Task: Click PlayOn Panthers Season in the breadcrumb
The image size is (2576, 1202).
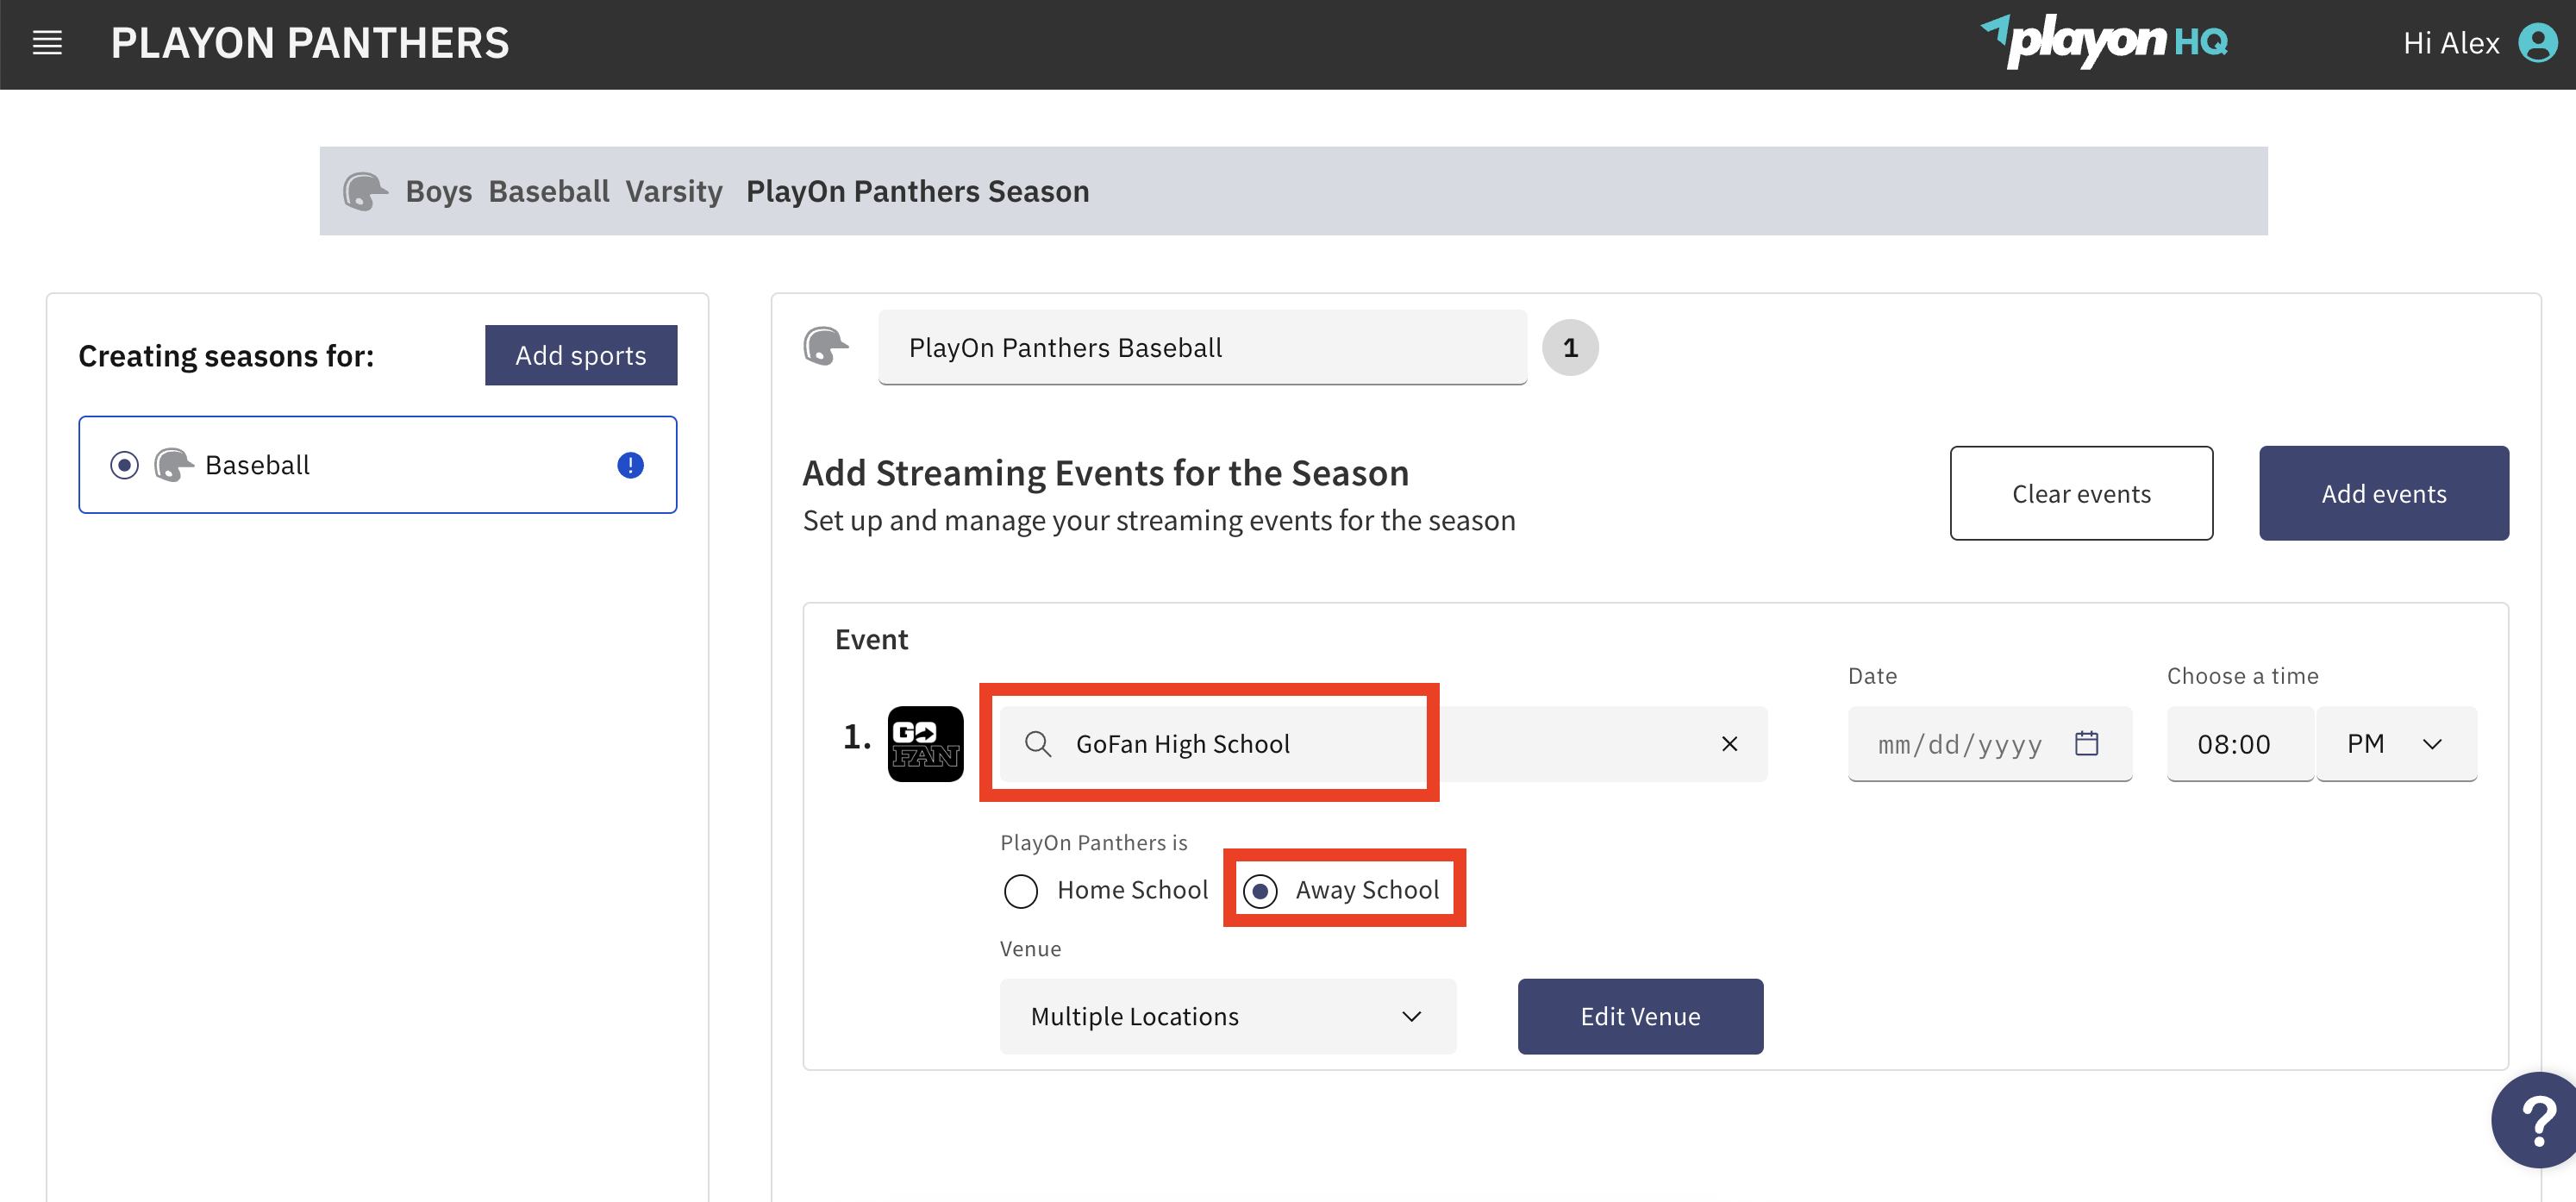Action: pyautogui.click(x=917, y=190)
